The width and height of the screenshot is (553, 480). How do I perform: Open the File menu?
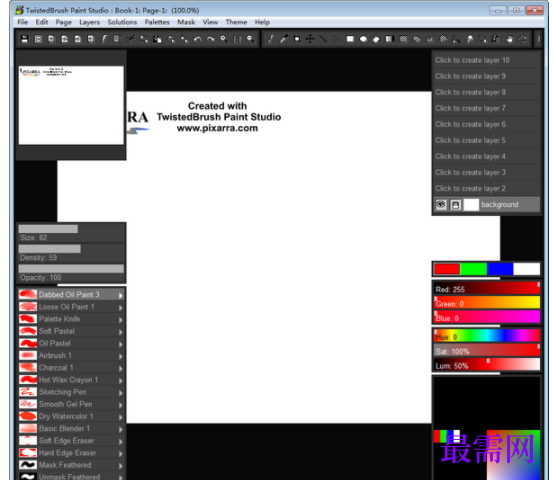[x=23, y=22]
